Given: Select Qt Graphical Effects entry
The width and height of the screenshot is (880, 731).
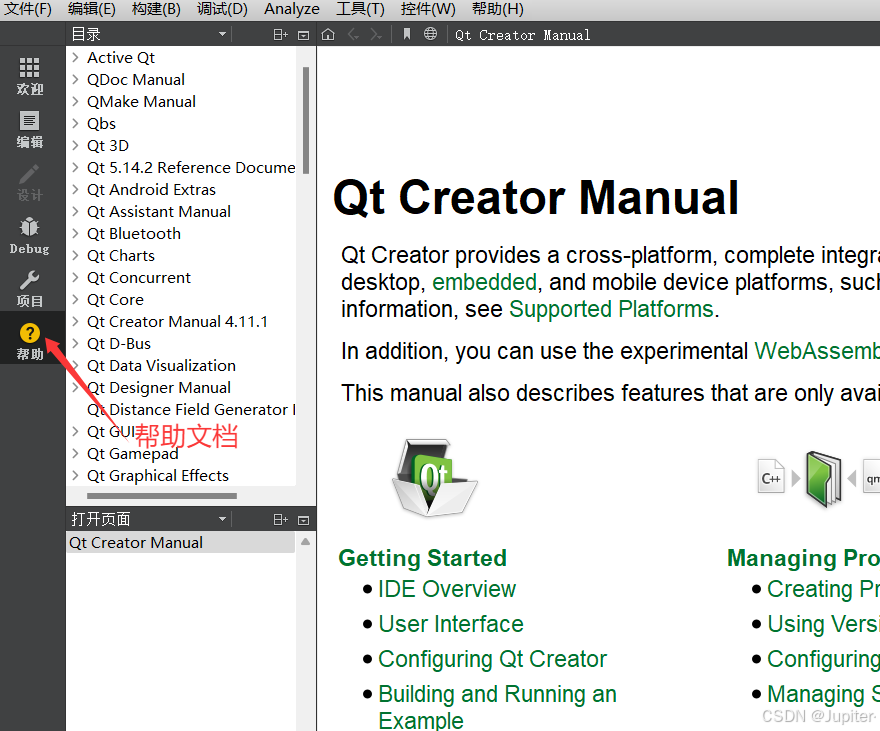Looking at the screenshot, I should pyautogui.click(x=158, y=475).
